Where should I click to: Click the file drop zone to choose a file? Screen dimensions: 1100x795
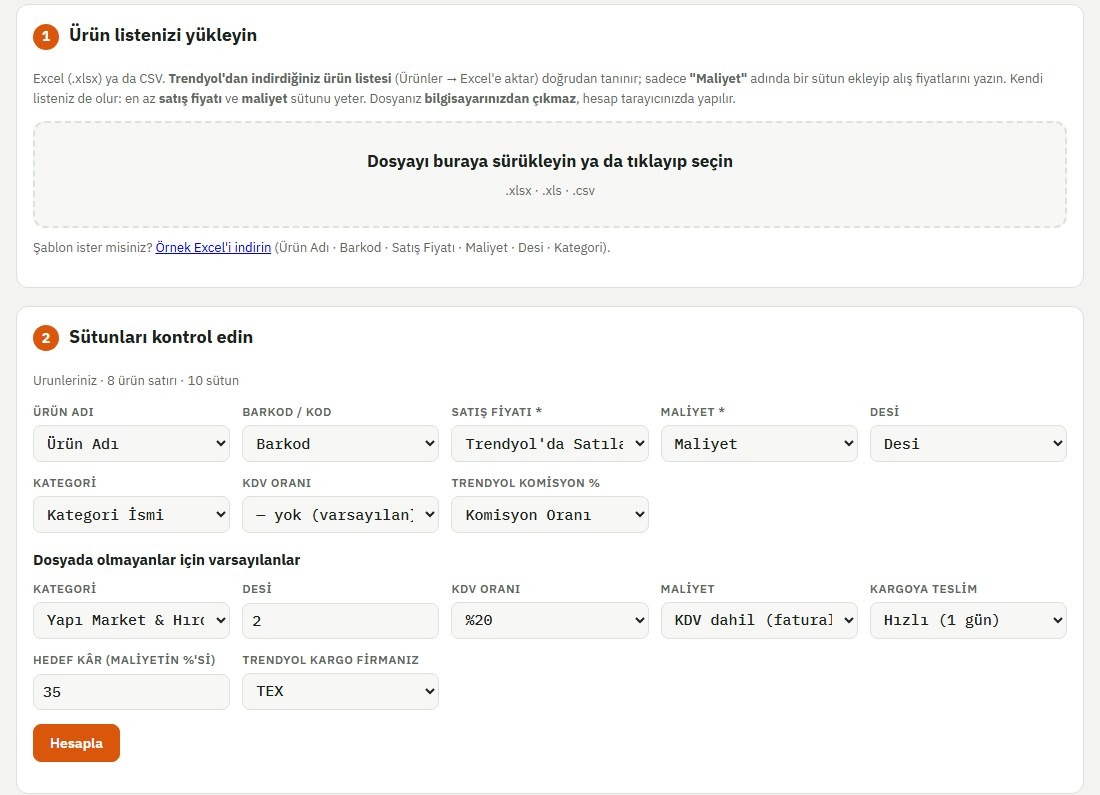(x=550, y=174)
